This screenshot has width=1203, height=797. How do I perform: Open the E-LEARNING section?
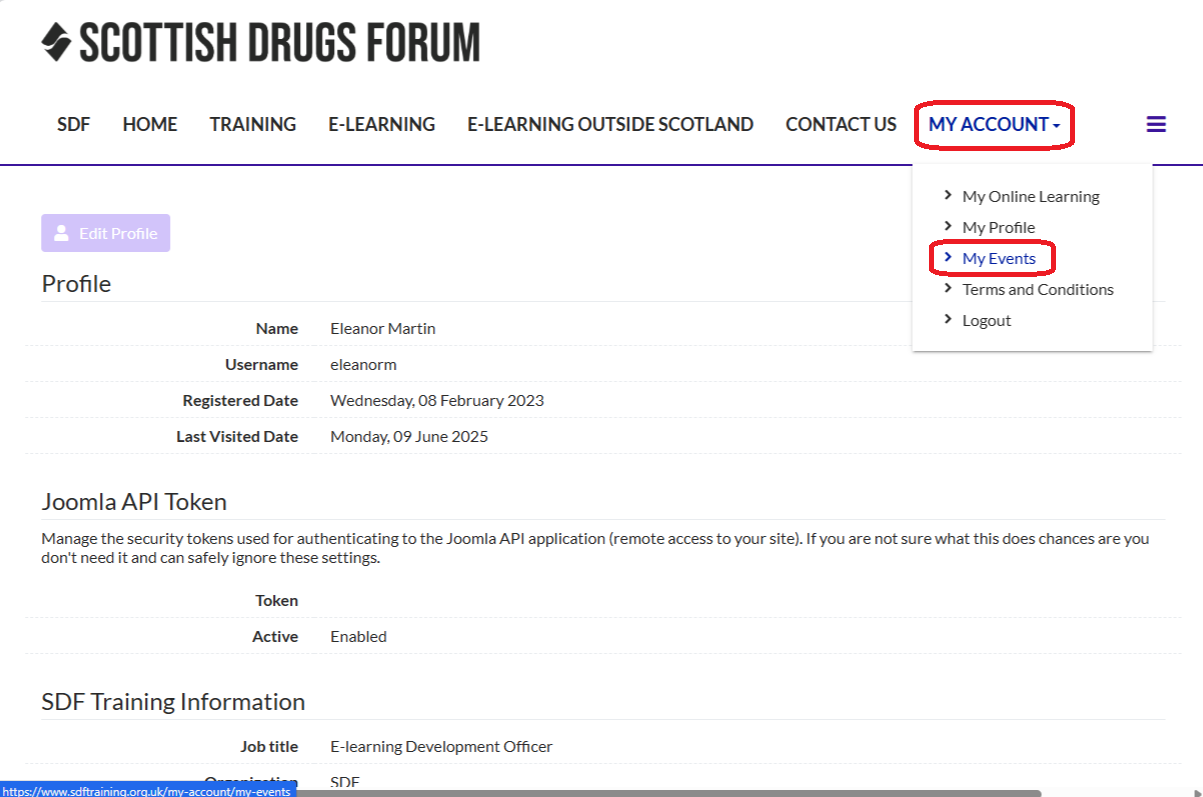(x=381, y=124)
